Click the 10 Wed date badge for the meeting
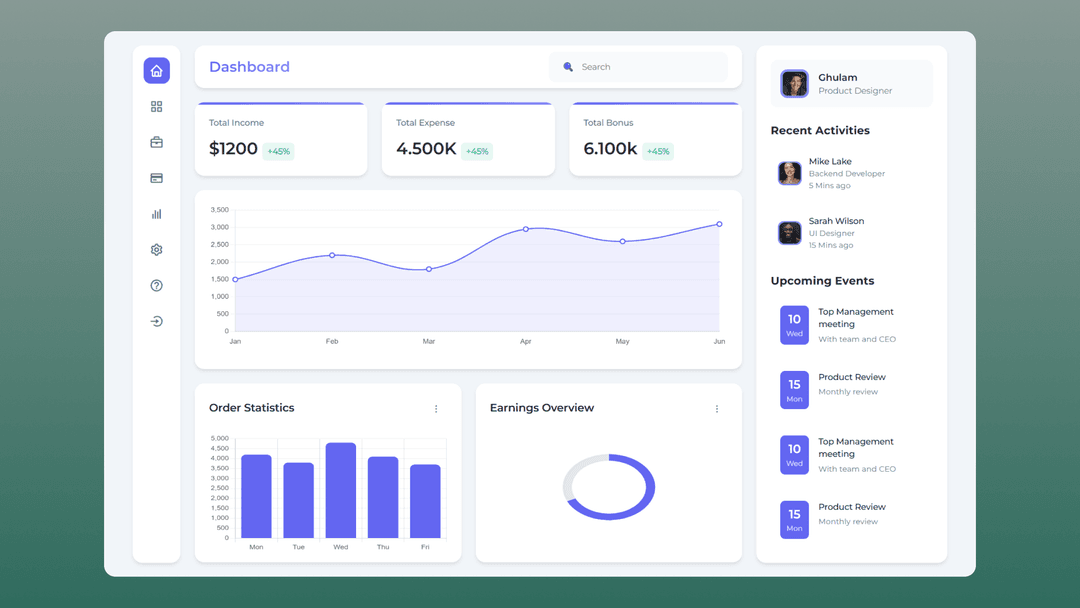 (793, 325)
